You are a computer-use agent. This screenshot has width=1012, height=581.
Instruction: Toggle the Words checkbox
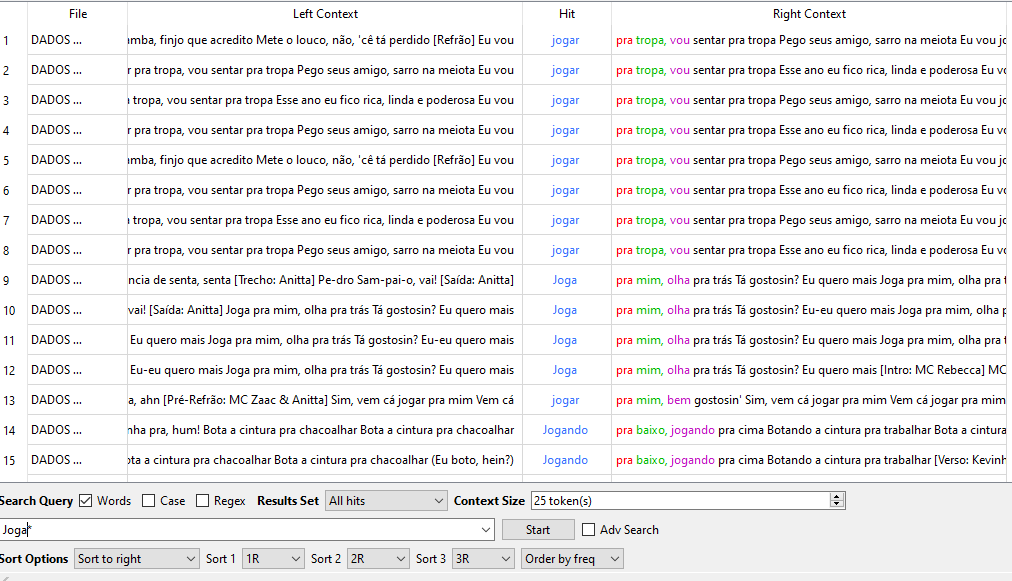click(85, 501)
